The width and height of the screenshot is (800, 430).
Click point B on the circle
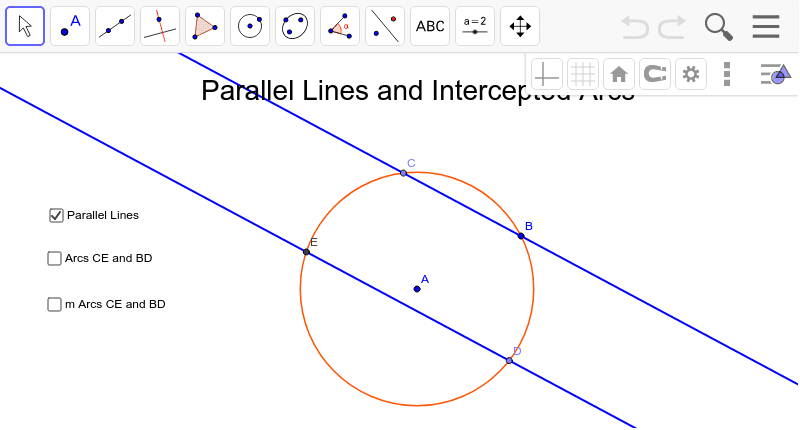[x=521, y=236]
